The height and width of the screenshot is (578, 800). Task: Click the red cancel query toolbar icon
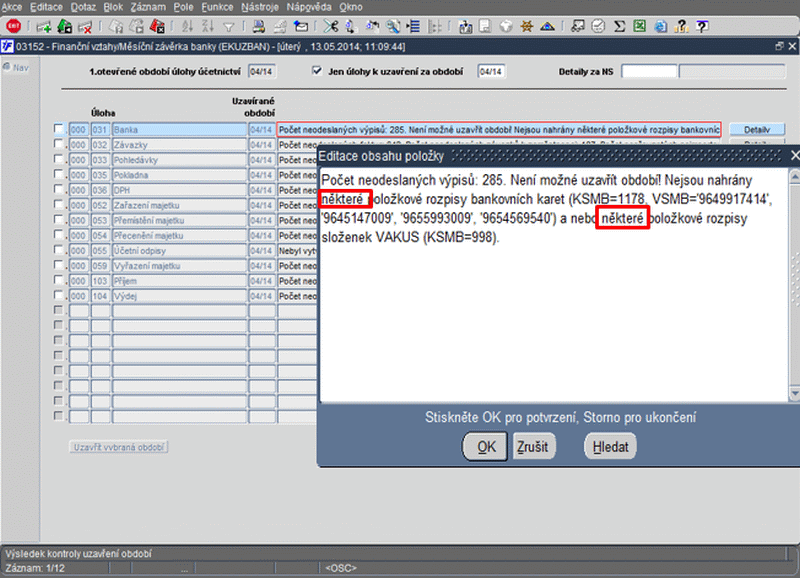point(158,27)
